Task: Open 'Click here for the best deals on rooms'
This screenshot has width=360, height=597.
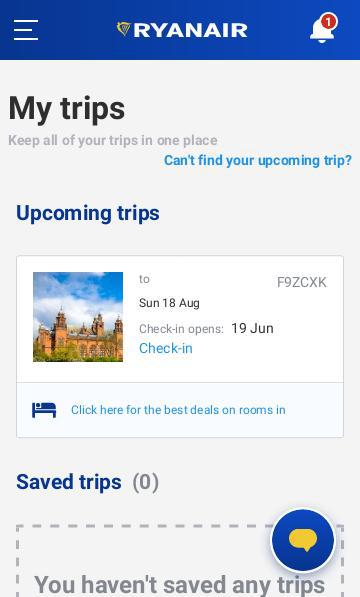Action: (178, 410)
